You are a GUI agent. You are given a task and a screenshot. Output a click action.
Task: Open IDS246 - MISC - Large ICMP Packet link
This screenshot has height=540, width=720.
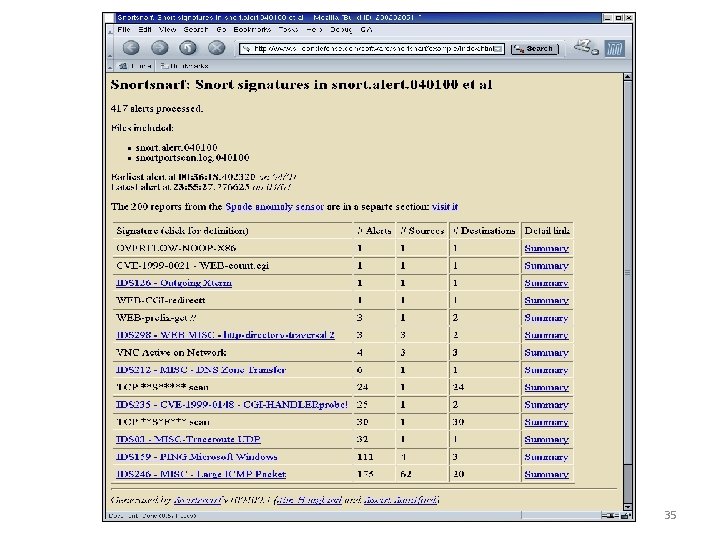pyautogui.click(x=201, y=474)
